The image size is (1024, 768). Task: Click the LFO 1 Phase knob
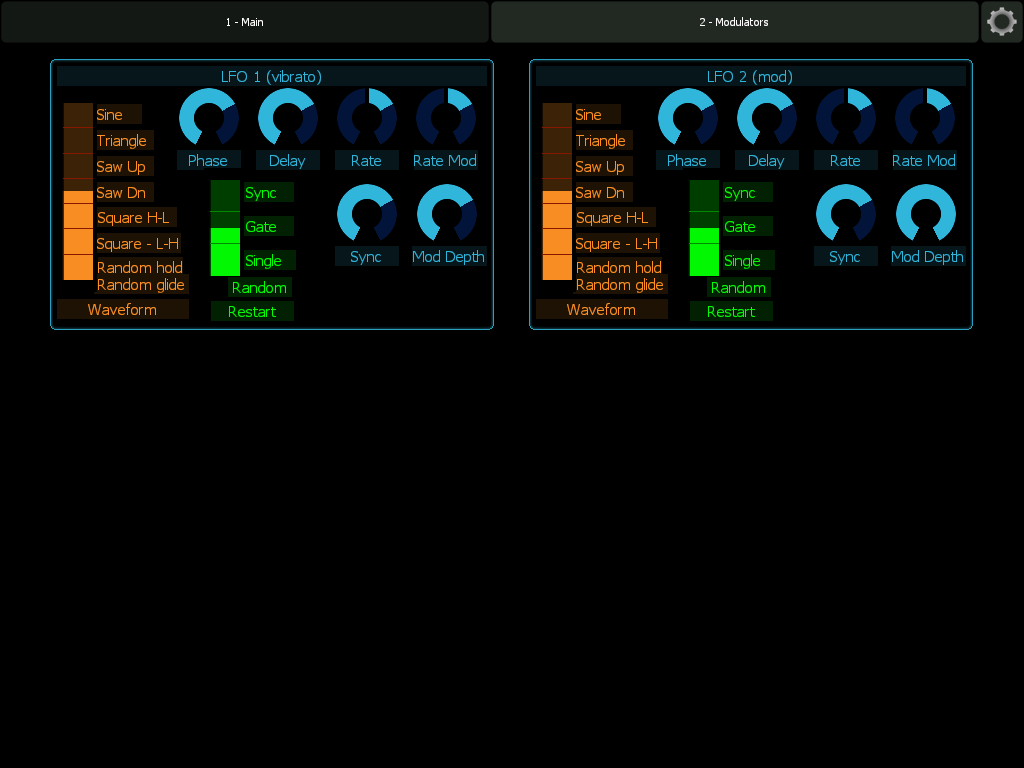click(x=209, y=118)
